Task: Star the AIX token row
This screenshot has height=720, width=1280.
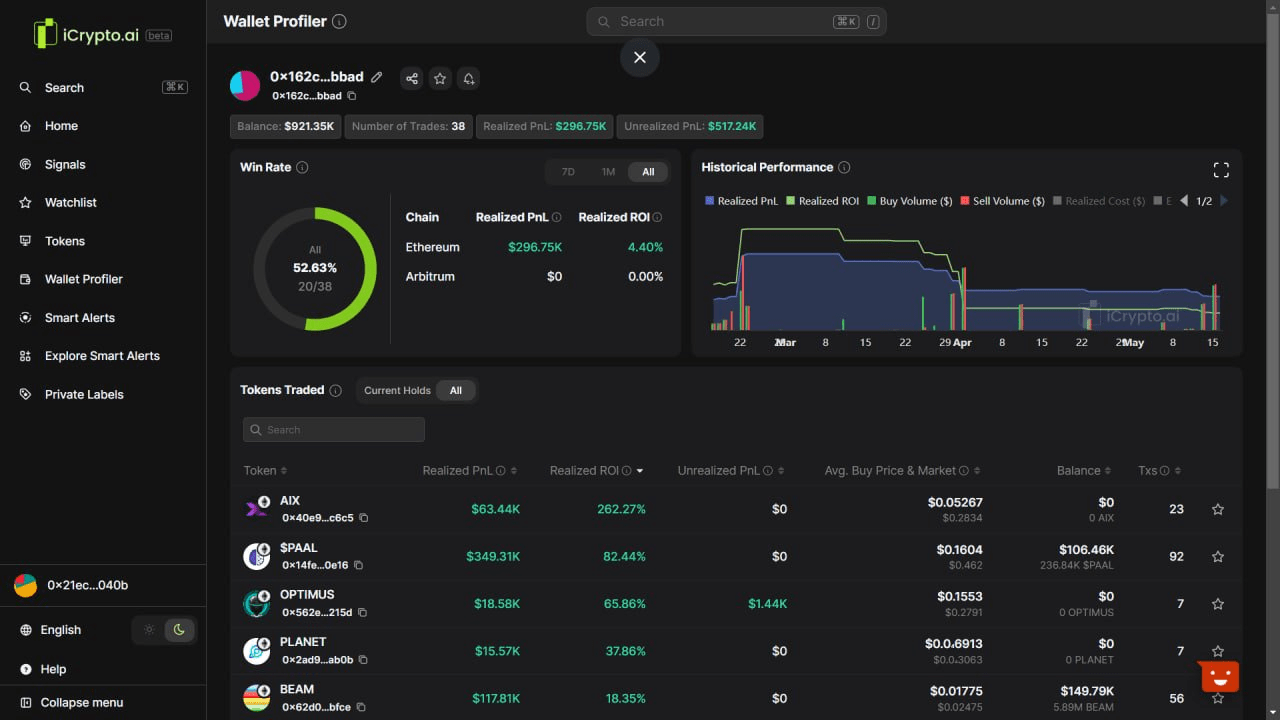Action: [1217, 509]
